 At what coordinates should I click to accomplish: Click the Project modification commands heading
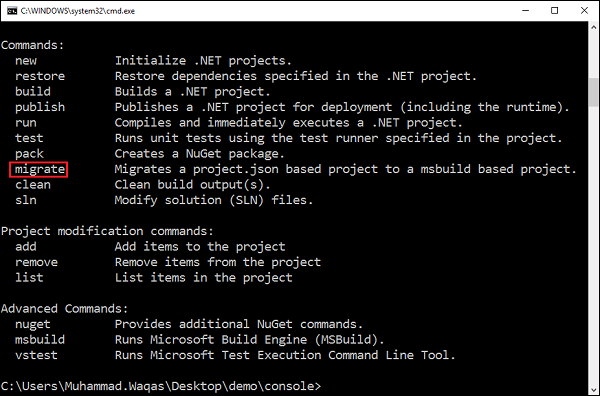107,231
